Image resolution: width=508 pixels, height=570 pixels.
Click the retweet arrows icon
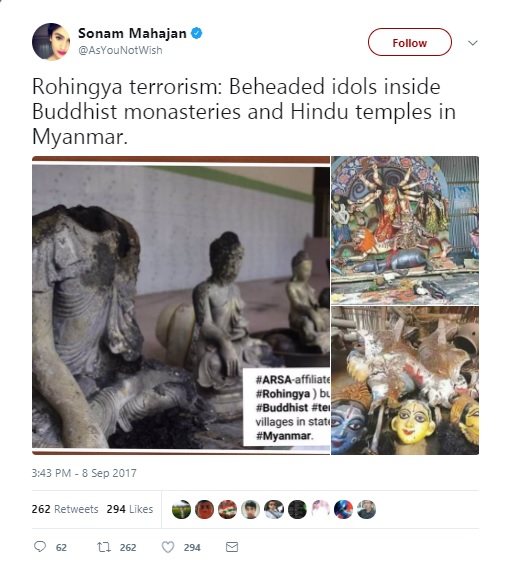tap(104, 547)
